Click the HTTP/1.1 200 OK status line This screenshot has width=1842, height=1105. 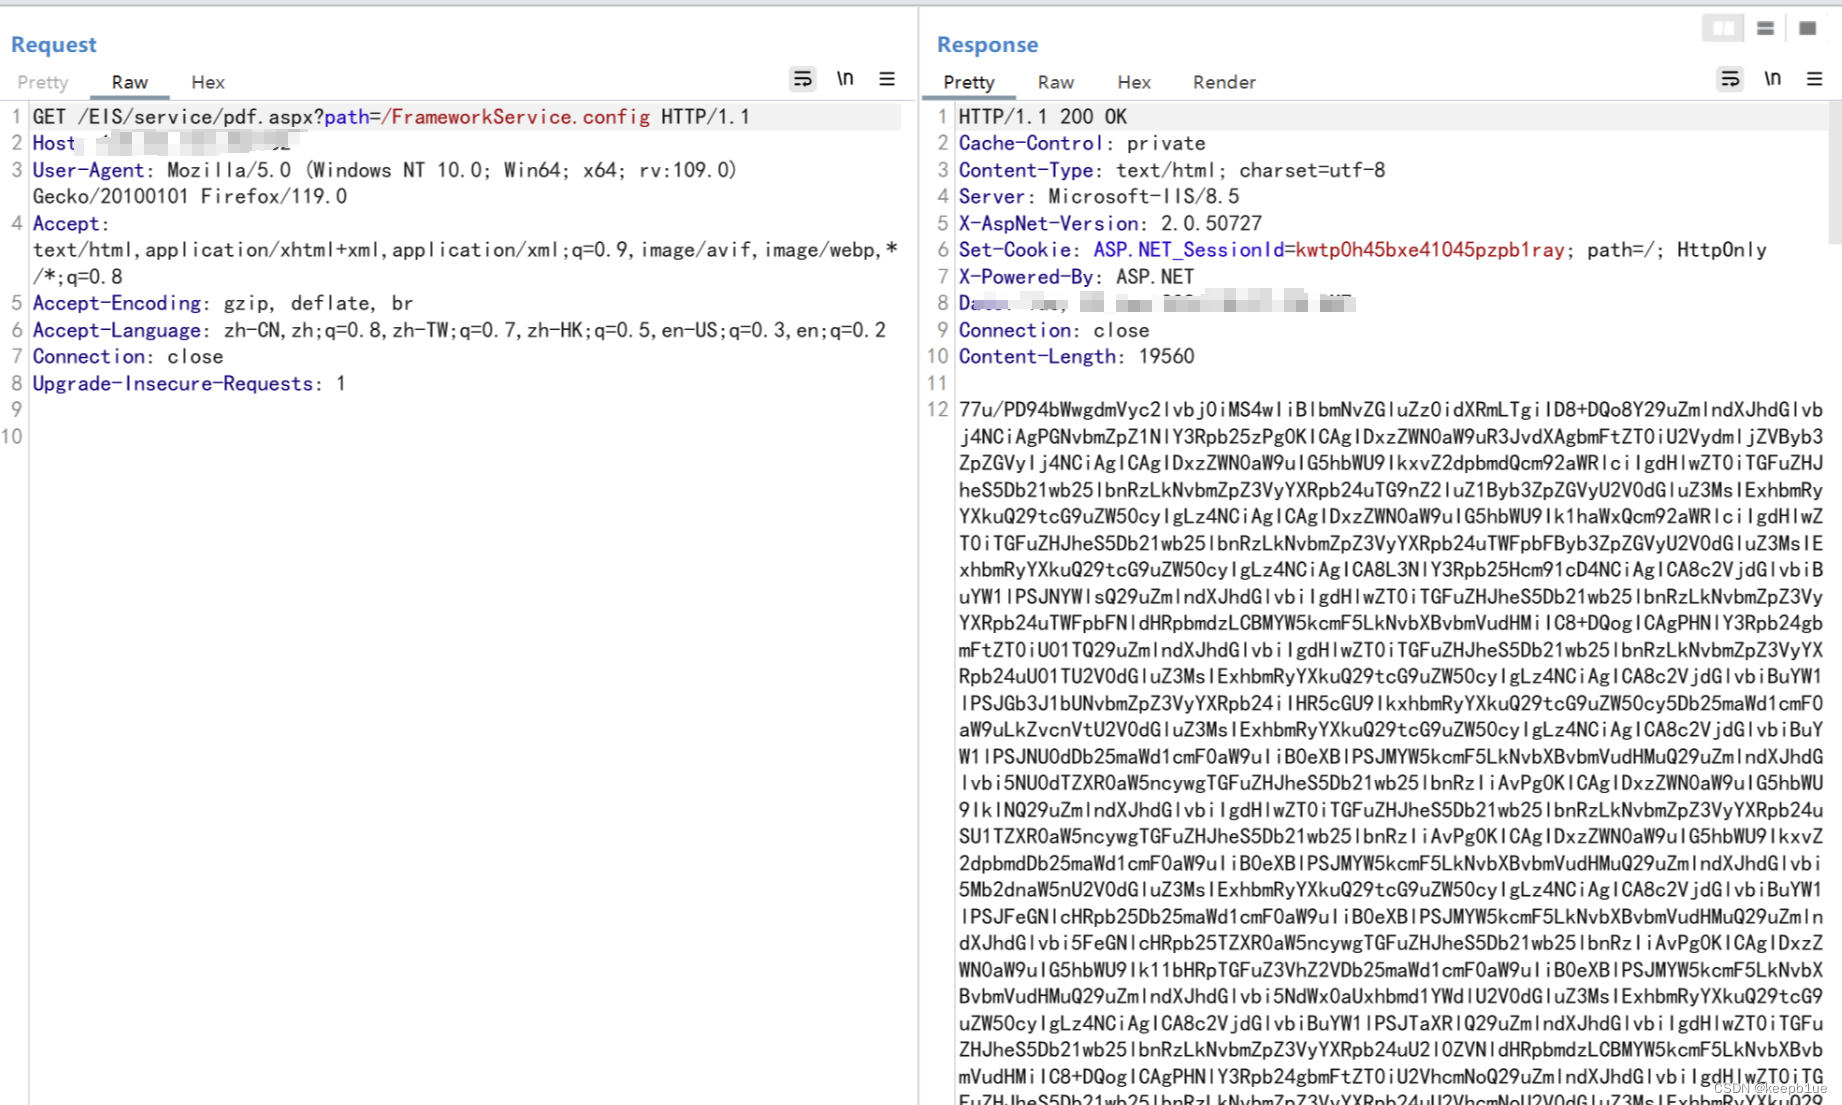1043,117
